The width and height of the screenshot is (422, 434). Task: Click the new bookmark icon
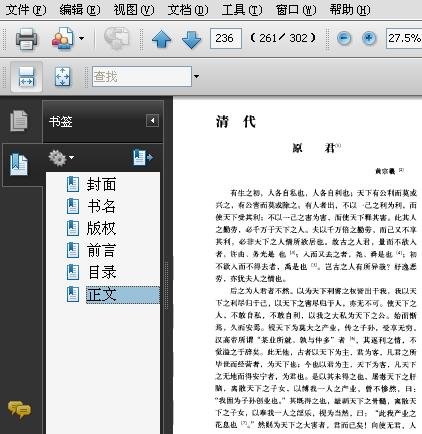point(143,157)
